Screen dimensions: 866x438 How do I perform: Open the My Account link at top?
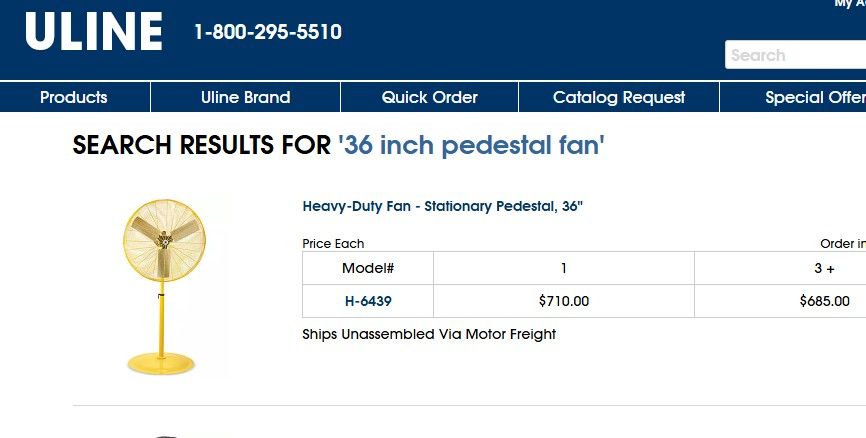pos(849,4)
